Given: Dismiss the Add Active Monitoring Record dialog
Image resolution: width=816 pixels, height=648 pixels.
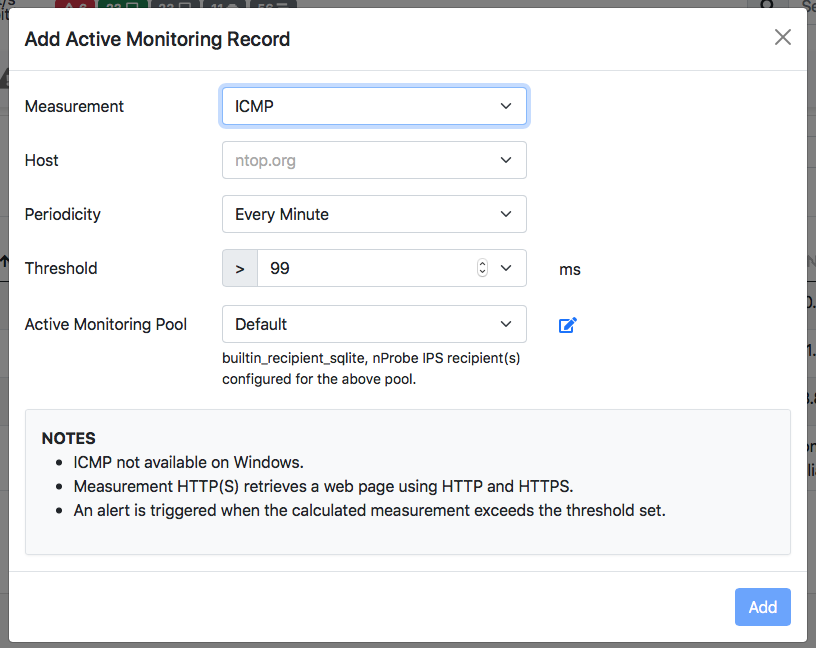Looking at the screenshot, I should pyautogui.click(x=783, y=37).
